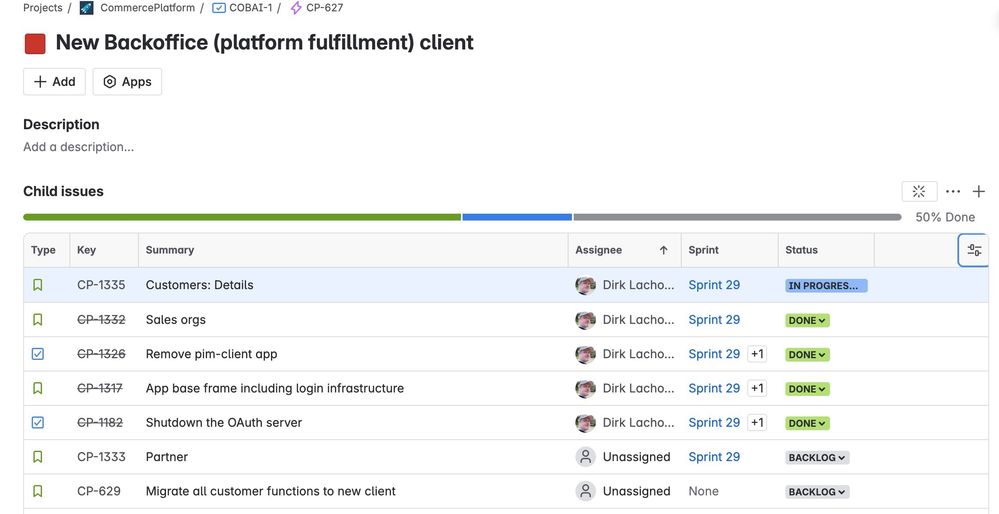Open the COBAI-1 breadcrumb link
The height and width of the screenshot is (514, 999).
click(x=250, y=8)
